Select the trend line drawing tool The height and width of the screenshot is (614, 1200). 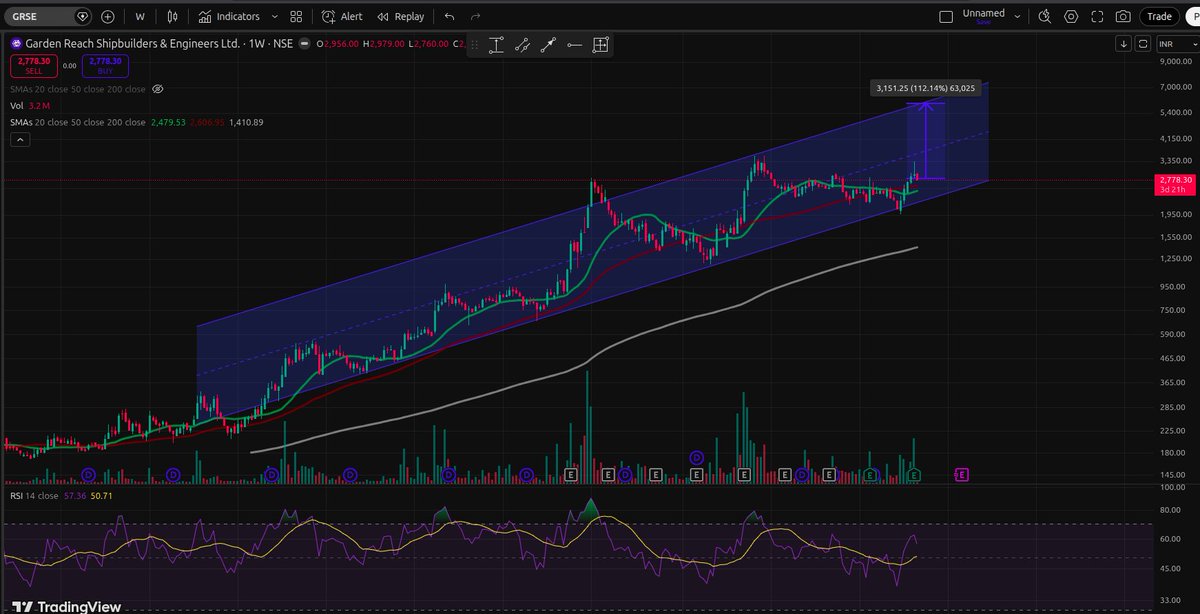click(x=548, y=44)
